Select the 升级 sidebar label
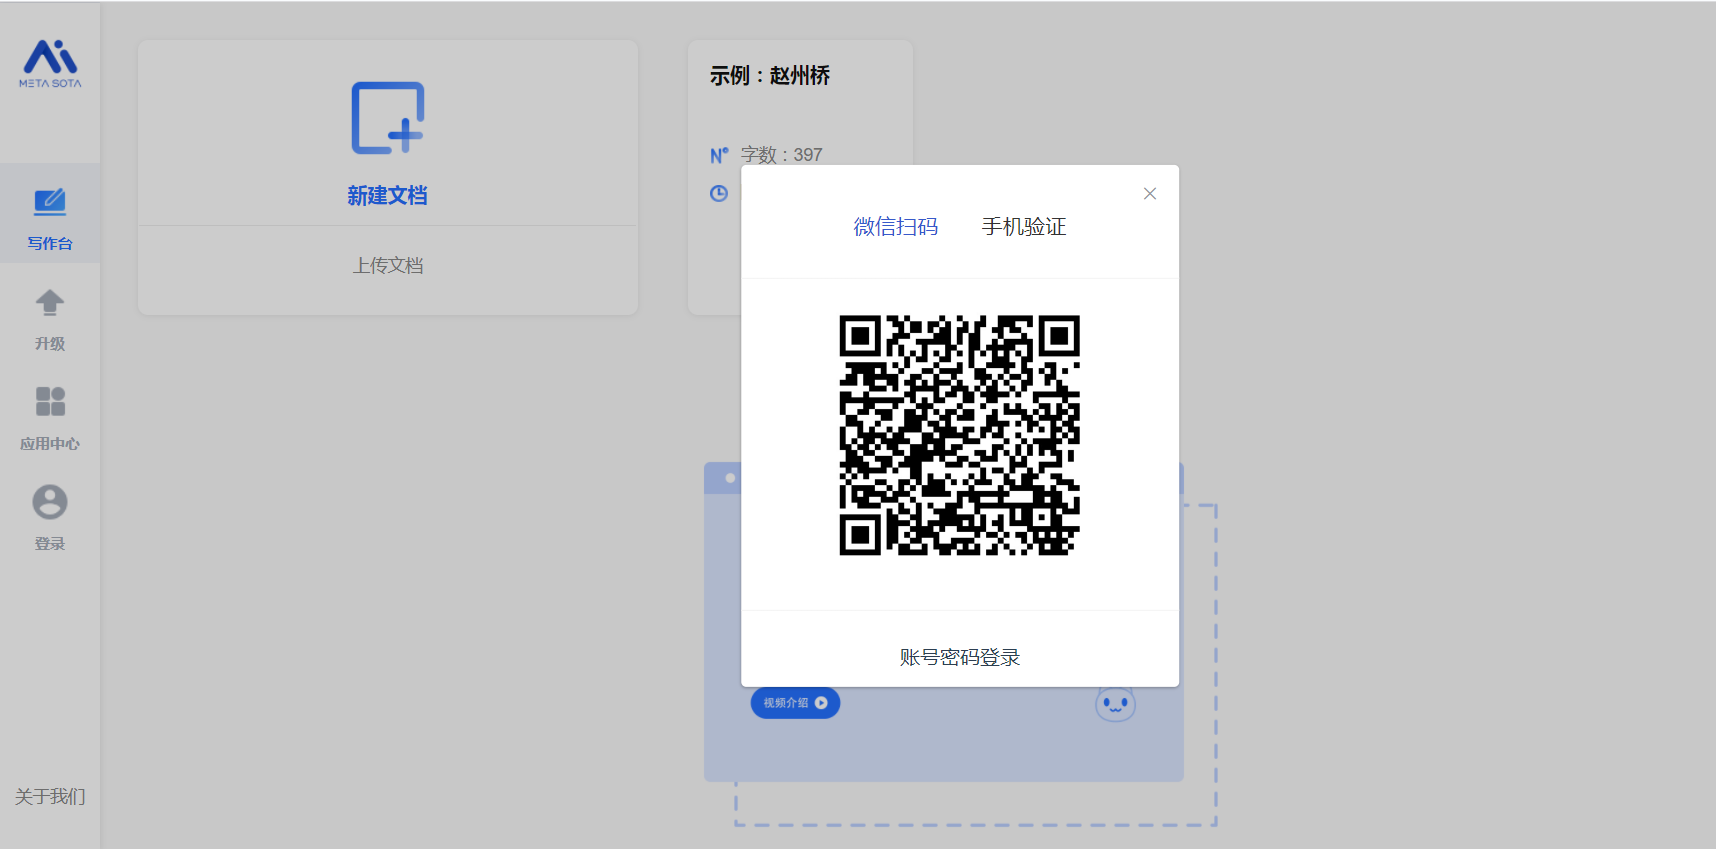This screenshot has width=1716, height=849. point(50,343)
